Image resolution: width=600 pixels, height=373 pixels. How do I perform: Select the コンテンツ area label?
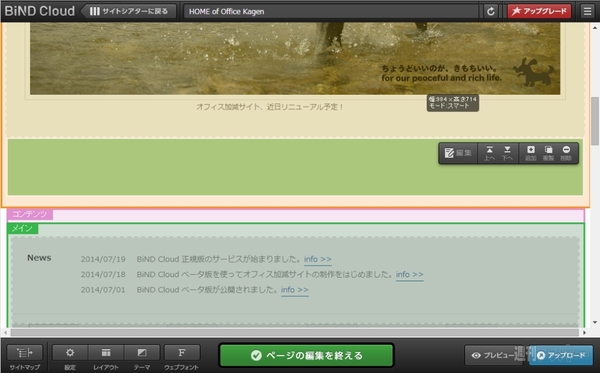pos(30,214)
